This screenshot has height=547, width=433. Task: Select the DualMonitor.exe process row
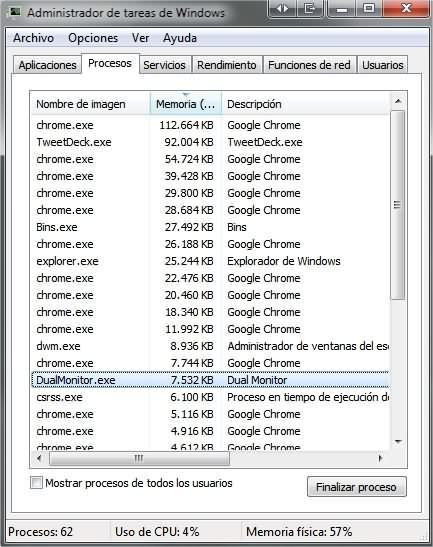(x=210, y=380)
